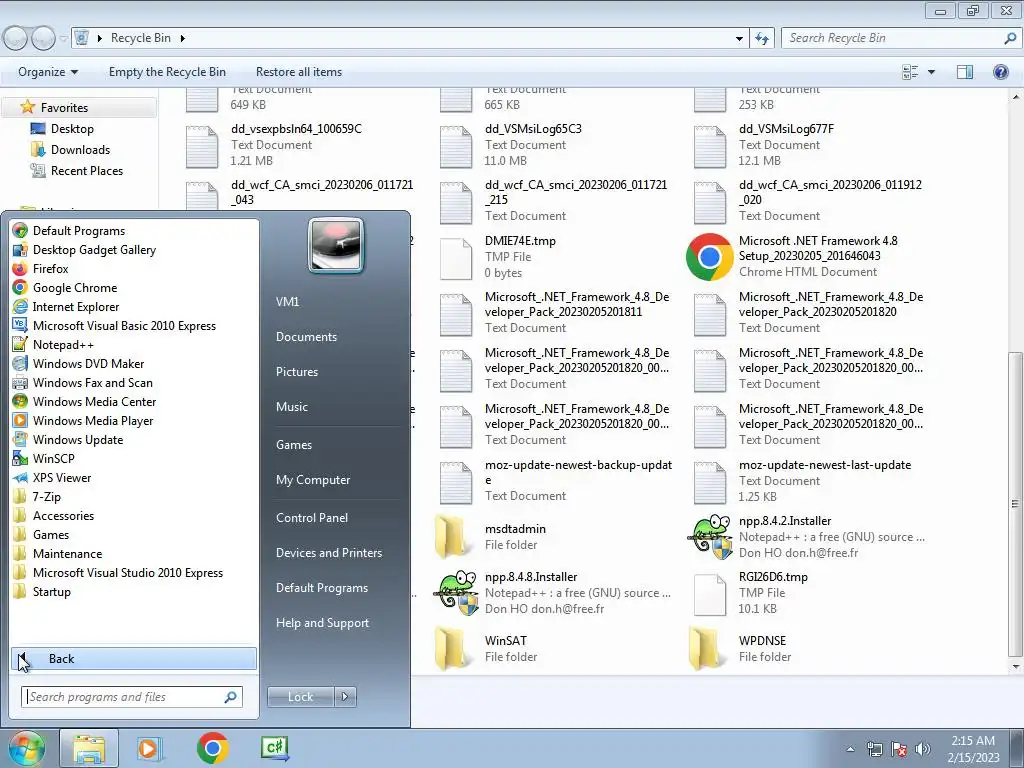Open the shutdown options arrow next to Lock
This screenshot has width=1024, height=768.
[x=345, y=697]
